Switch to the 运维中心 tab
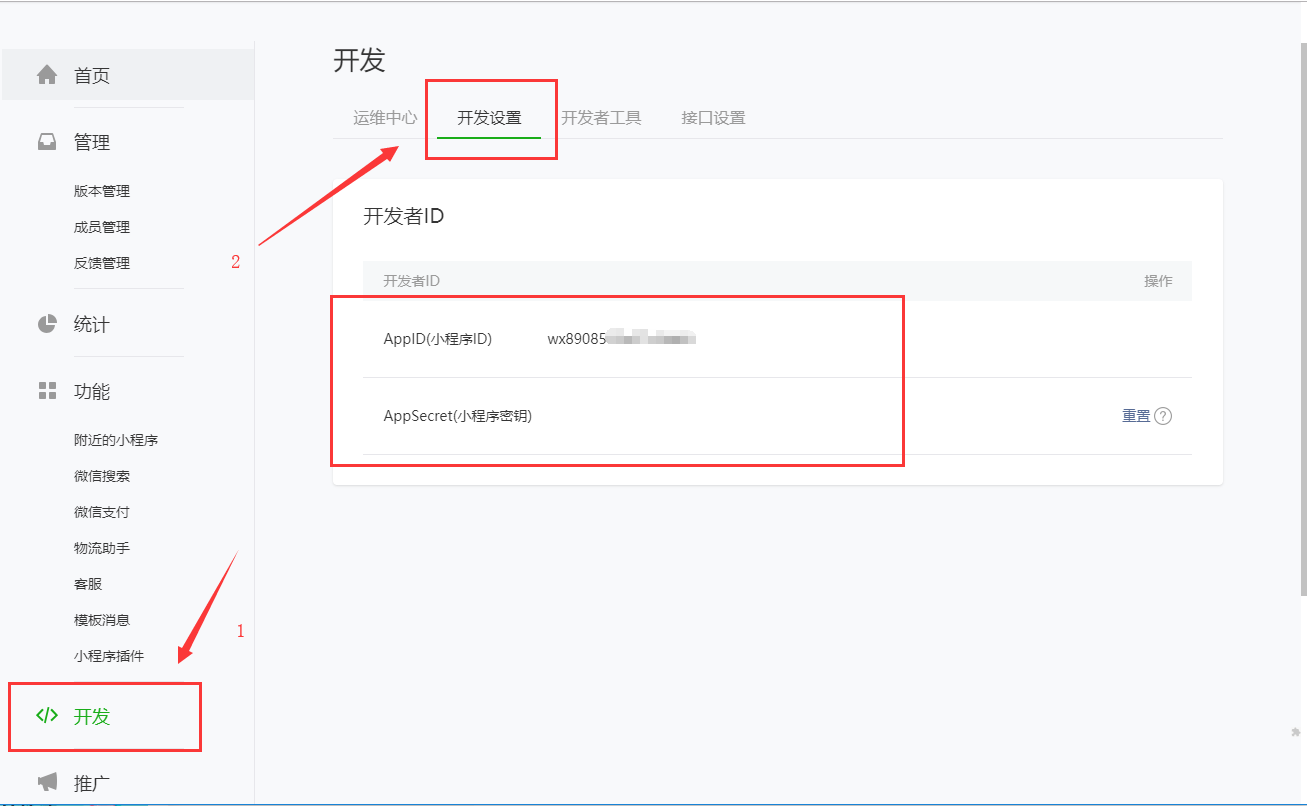The height and width of the screenshot is (806, 1307). pyautogui.click(x=385, y=117)
